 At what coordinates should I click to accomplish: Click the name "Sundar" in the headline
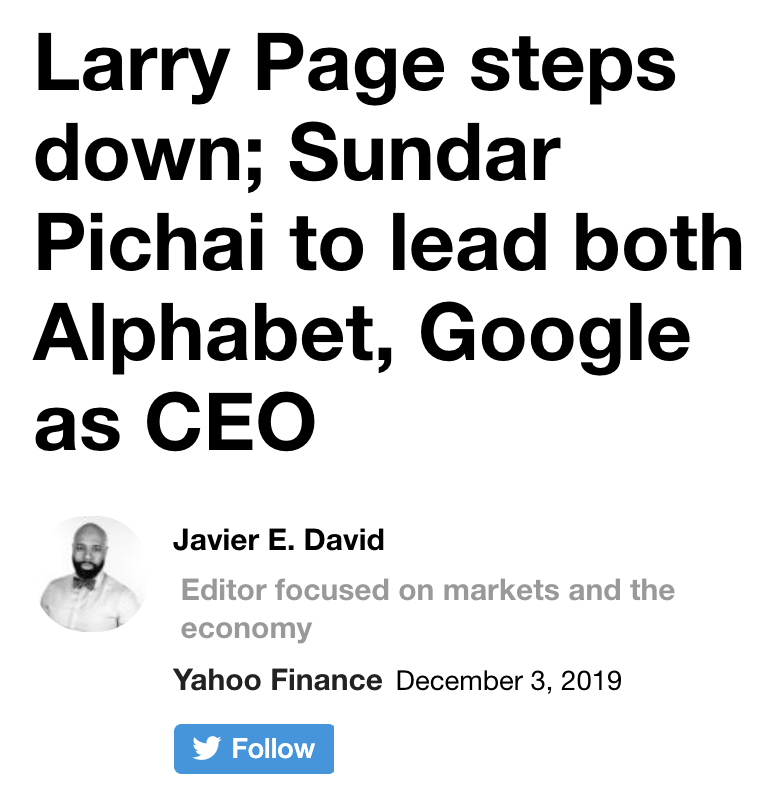click(x=425, y=153)
